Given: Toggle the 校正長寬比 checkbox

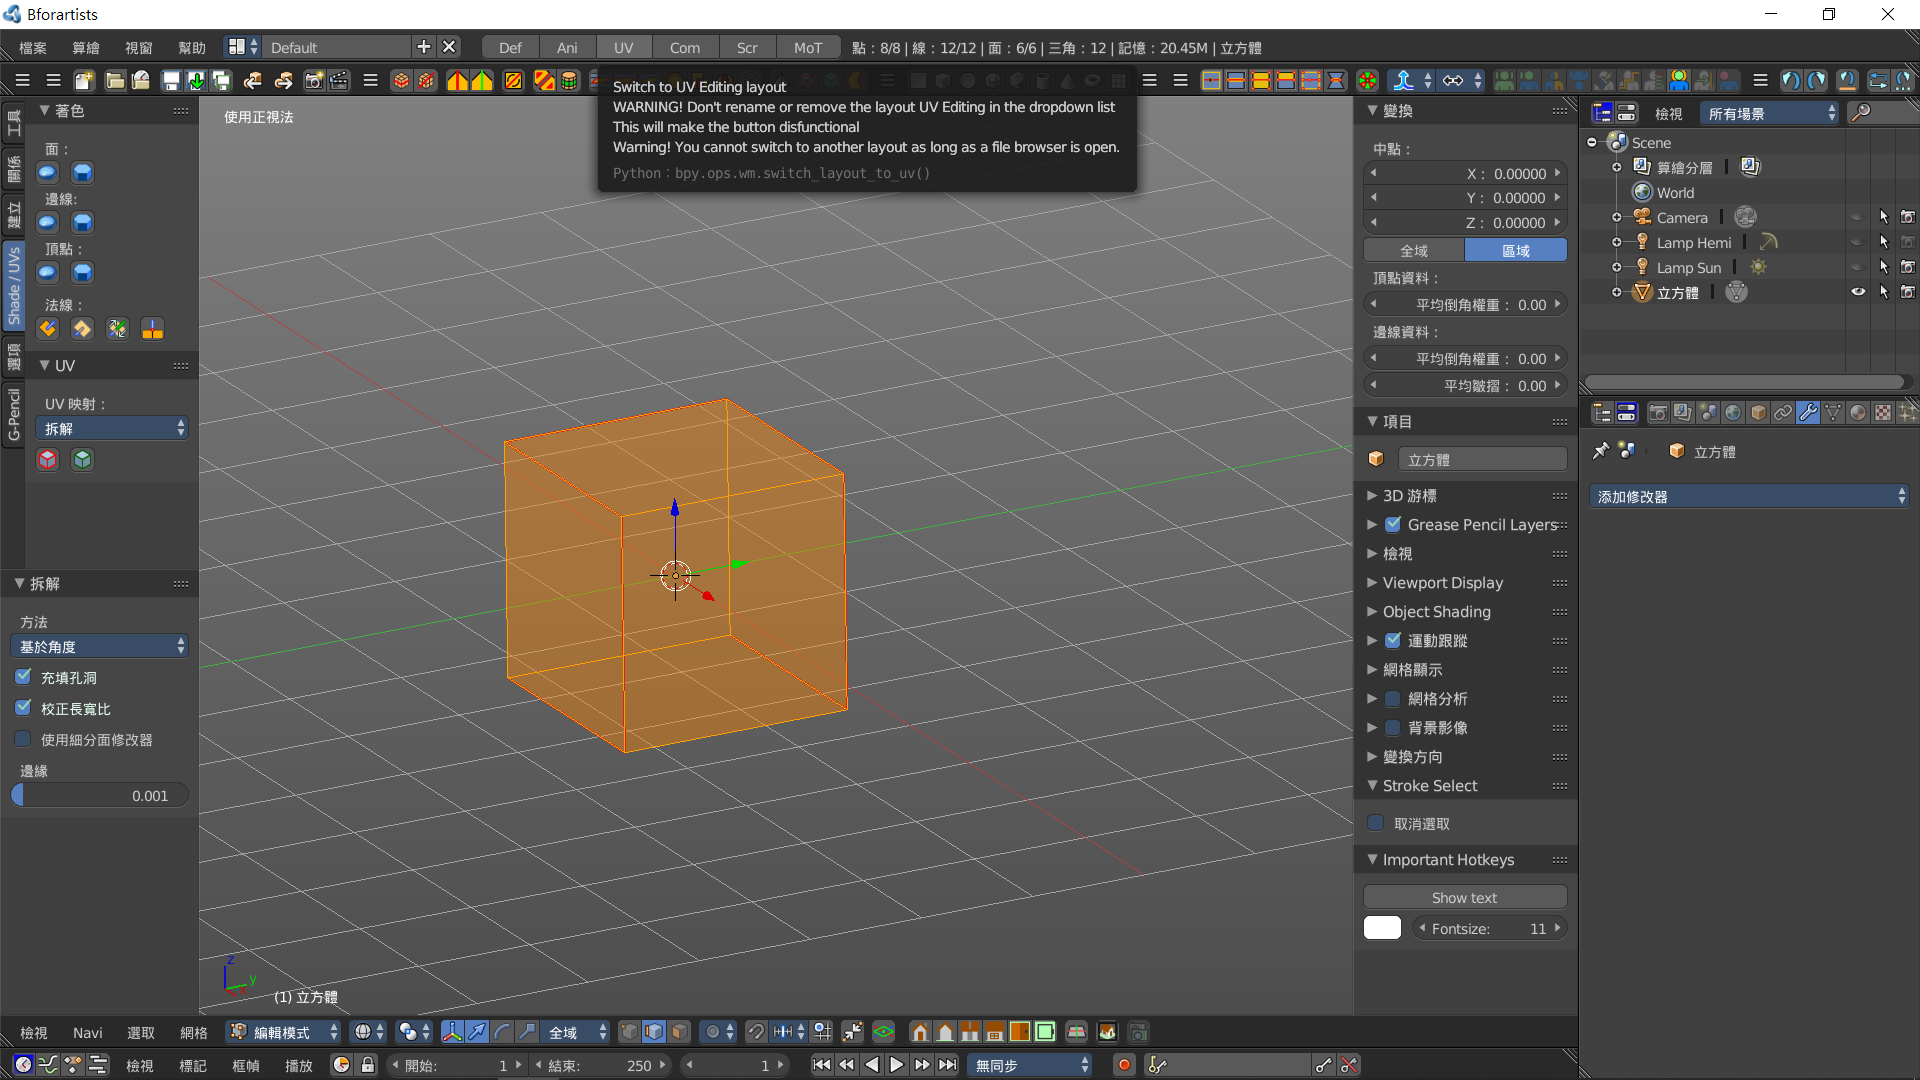Looking at the screenshot, I should 24,708.
